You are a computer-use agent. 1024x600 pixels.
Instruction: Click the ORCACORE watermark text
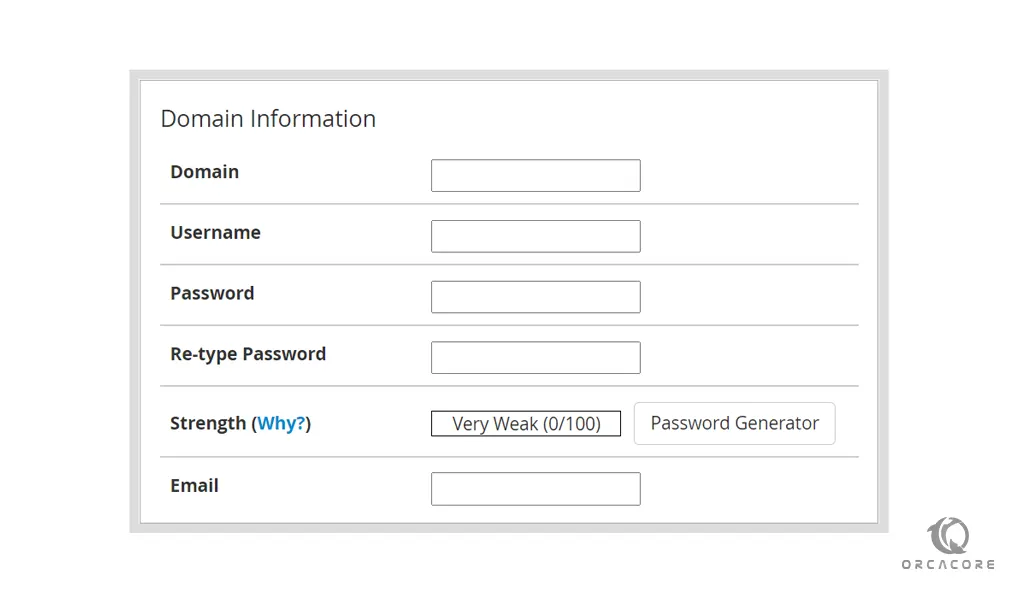coord(948,565)
